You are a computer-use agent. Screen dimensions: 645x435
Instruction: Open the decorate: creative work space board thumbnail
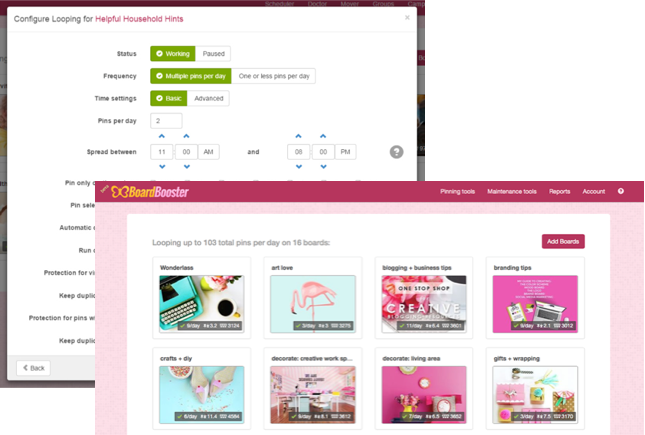click(313, 395)
